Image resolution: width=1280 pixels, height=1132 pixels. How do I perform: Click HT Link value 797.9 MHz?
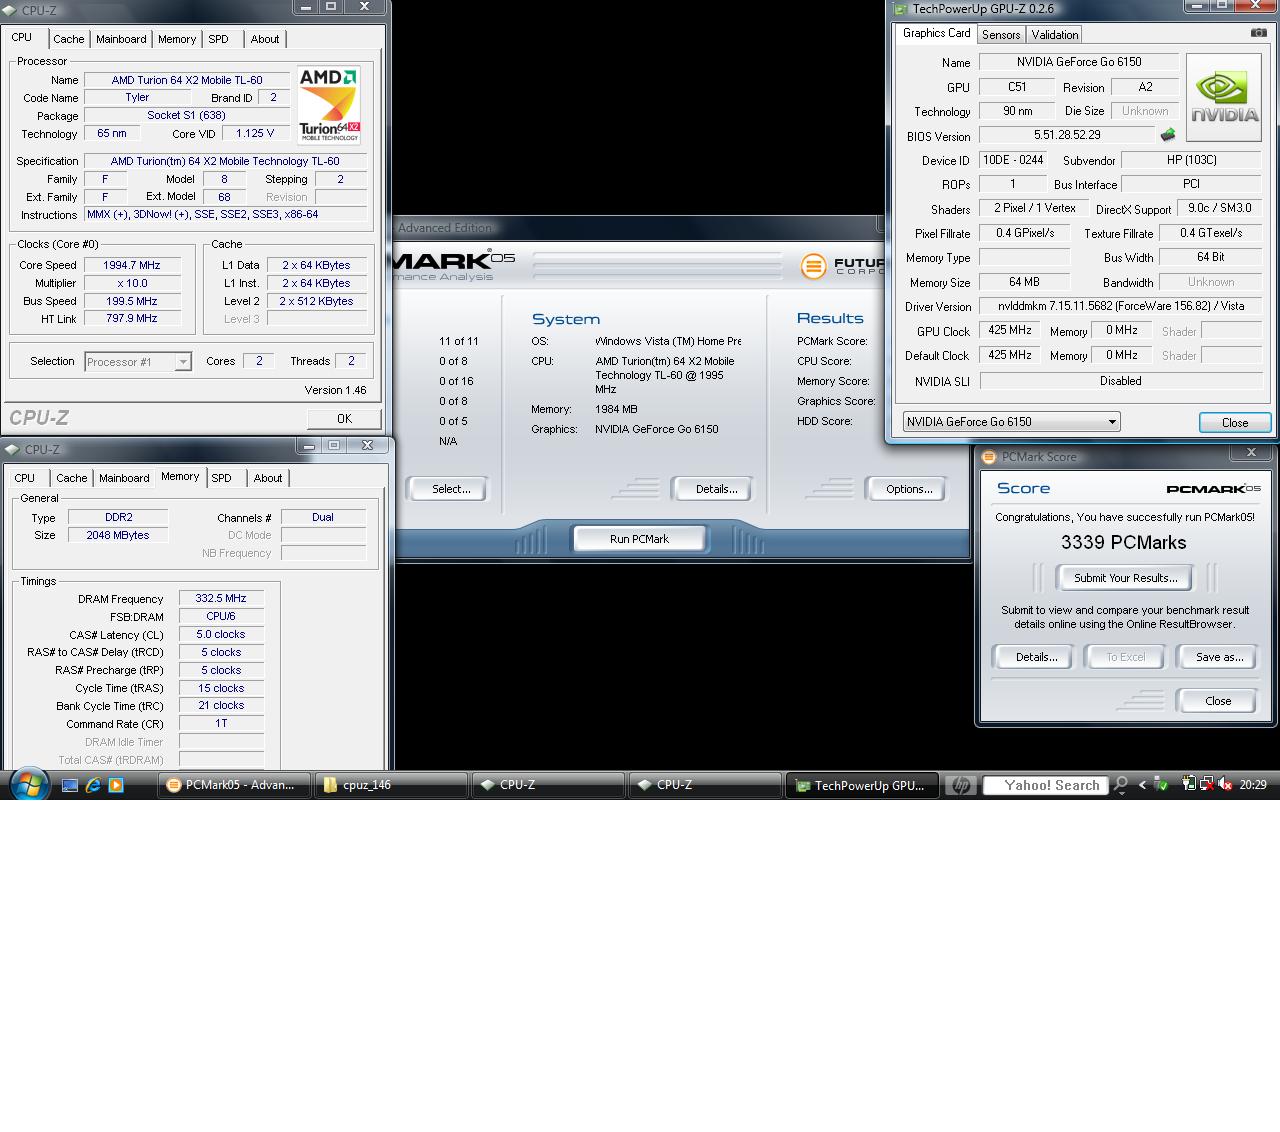click(x=131, y=319)
